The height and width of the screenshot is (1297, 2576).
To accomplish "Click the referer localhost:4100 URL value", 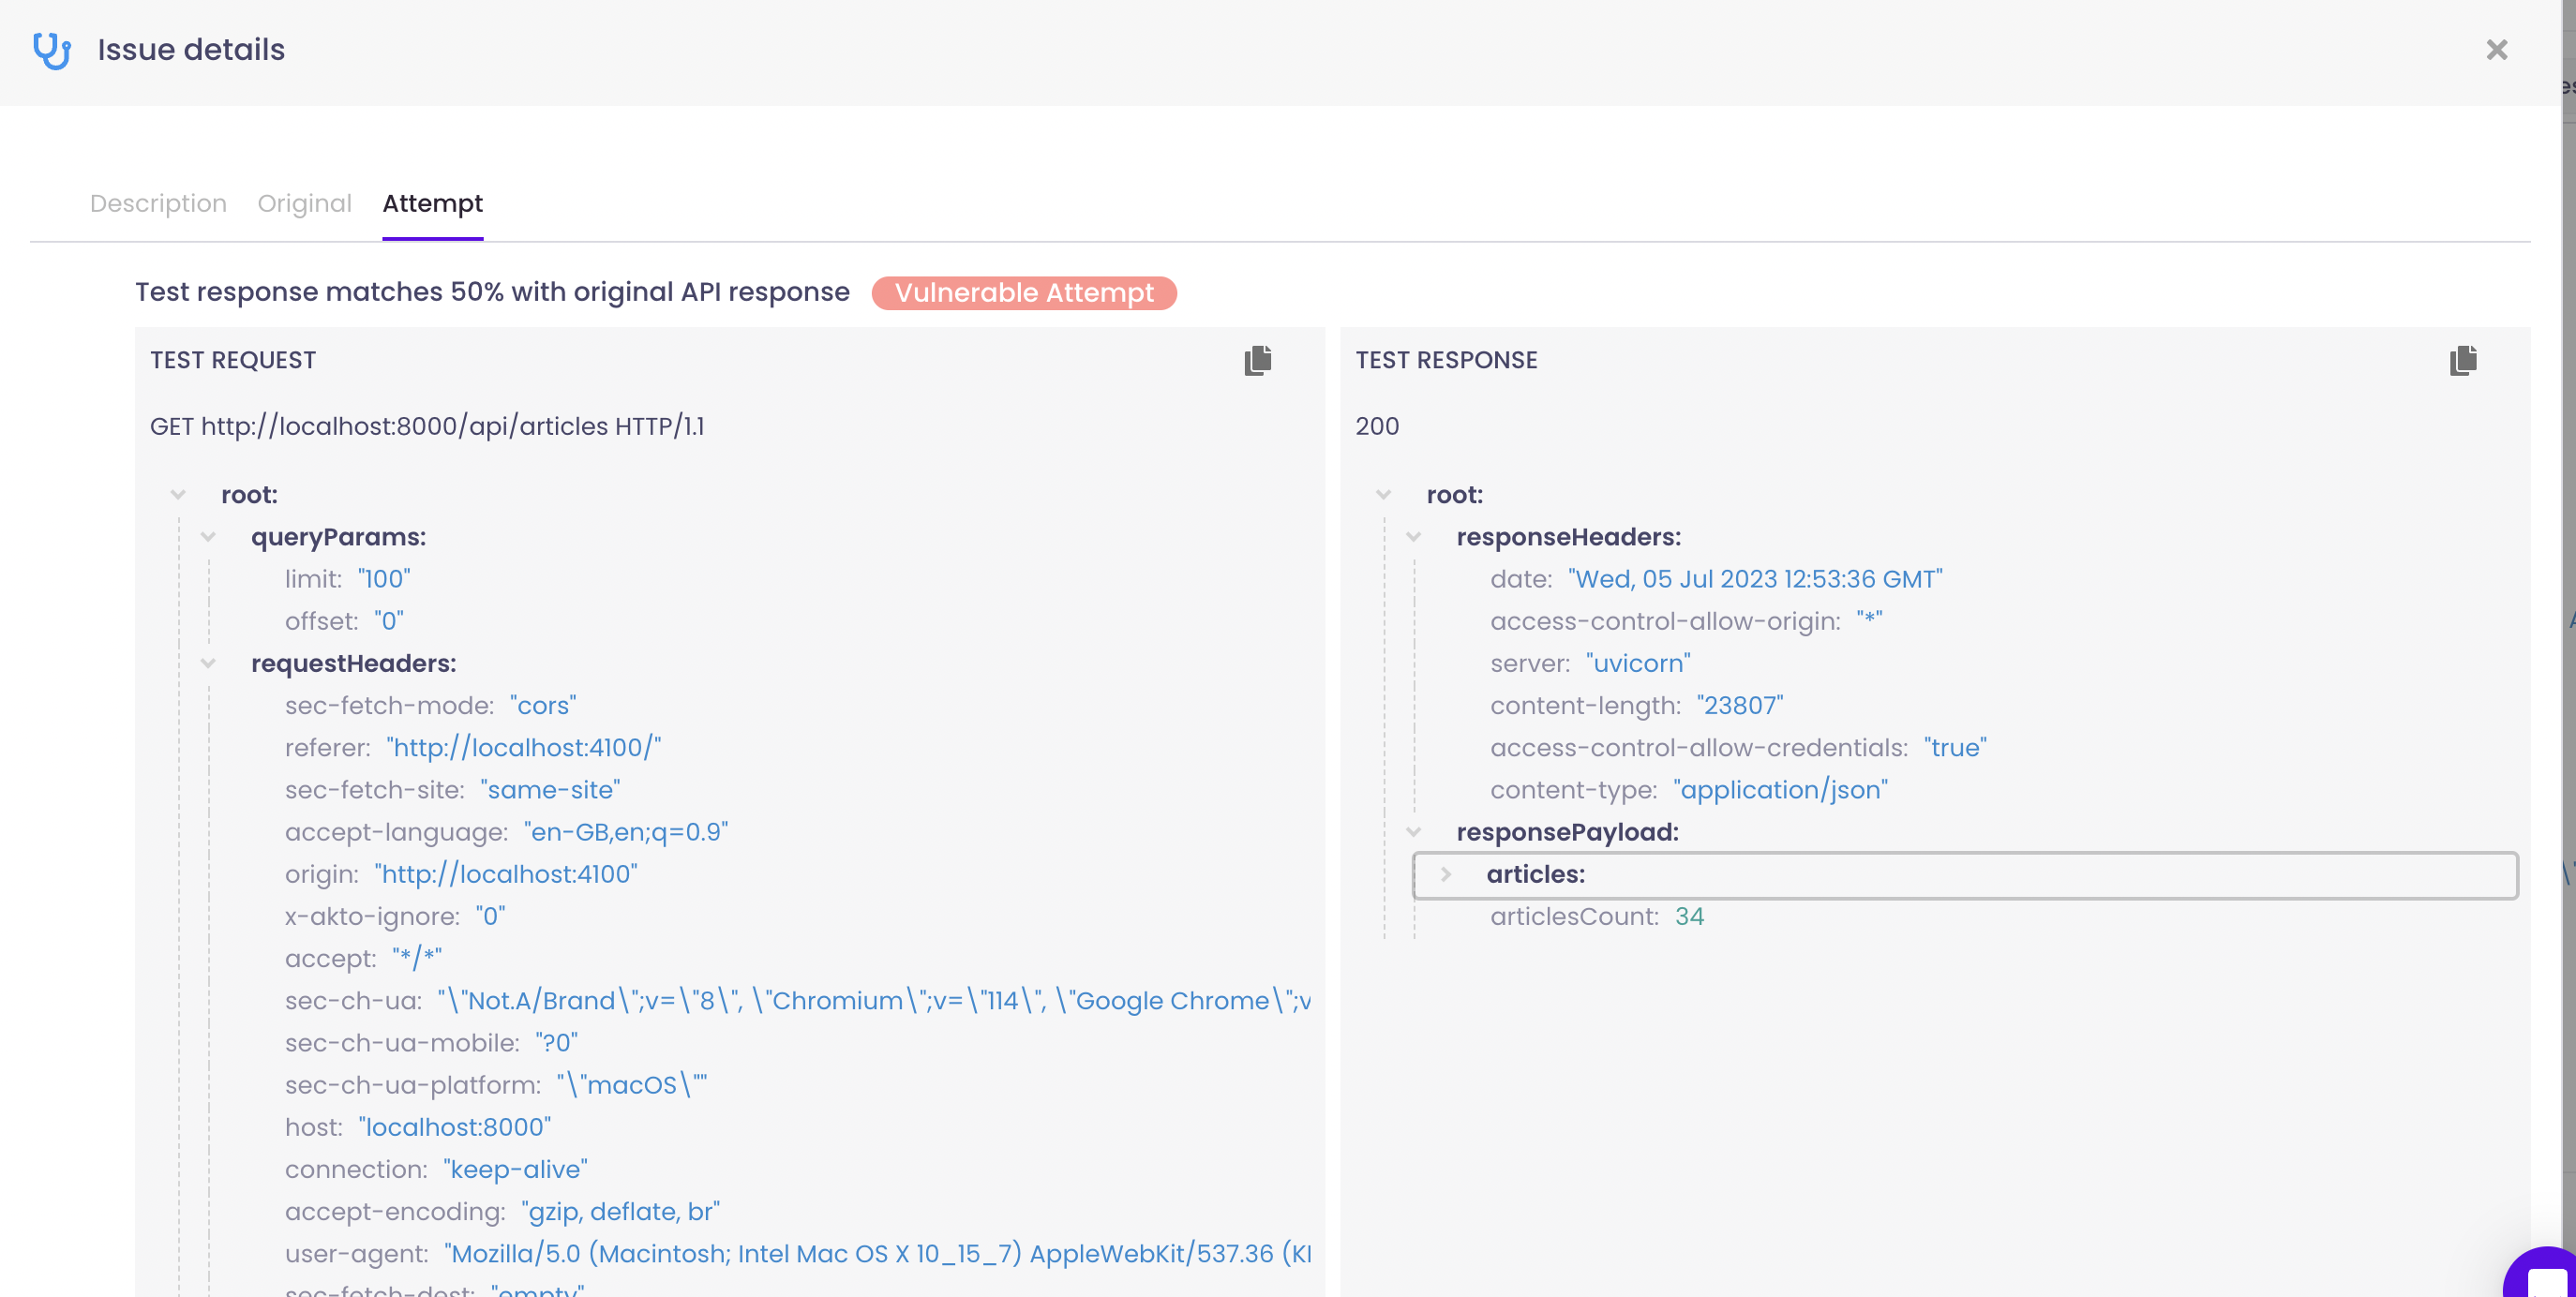I will [524, 748].
